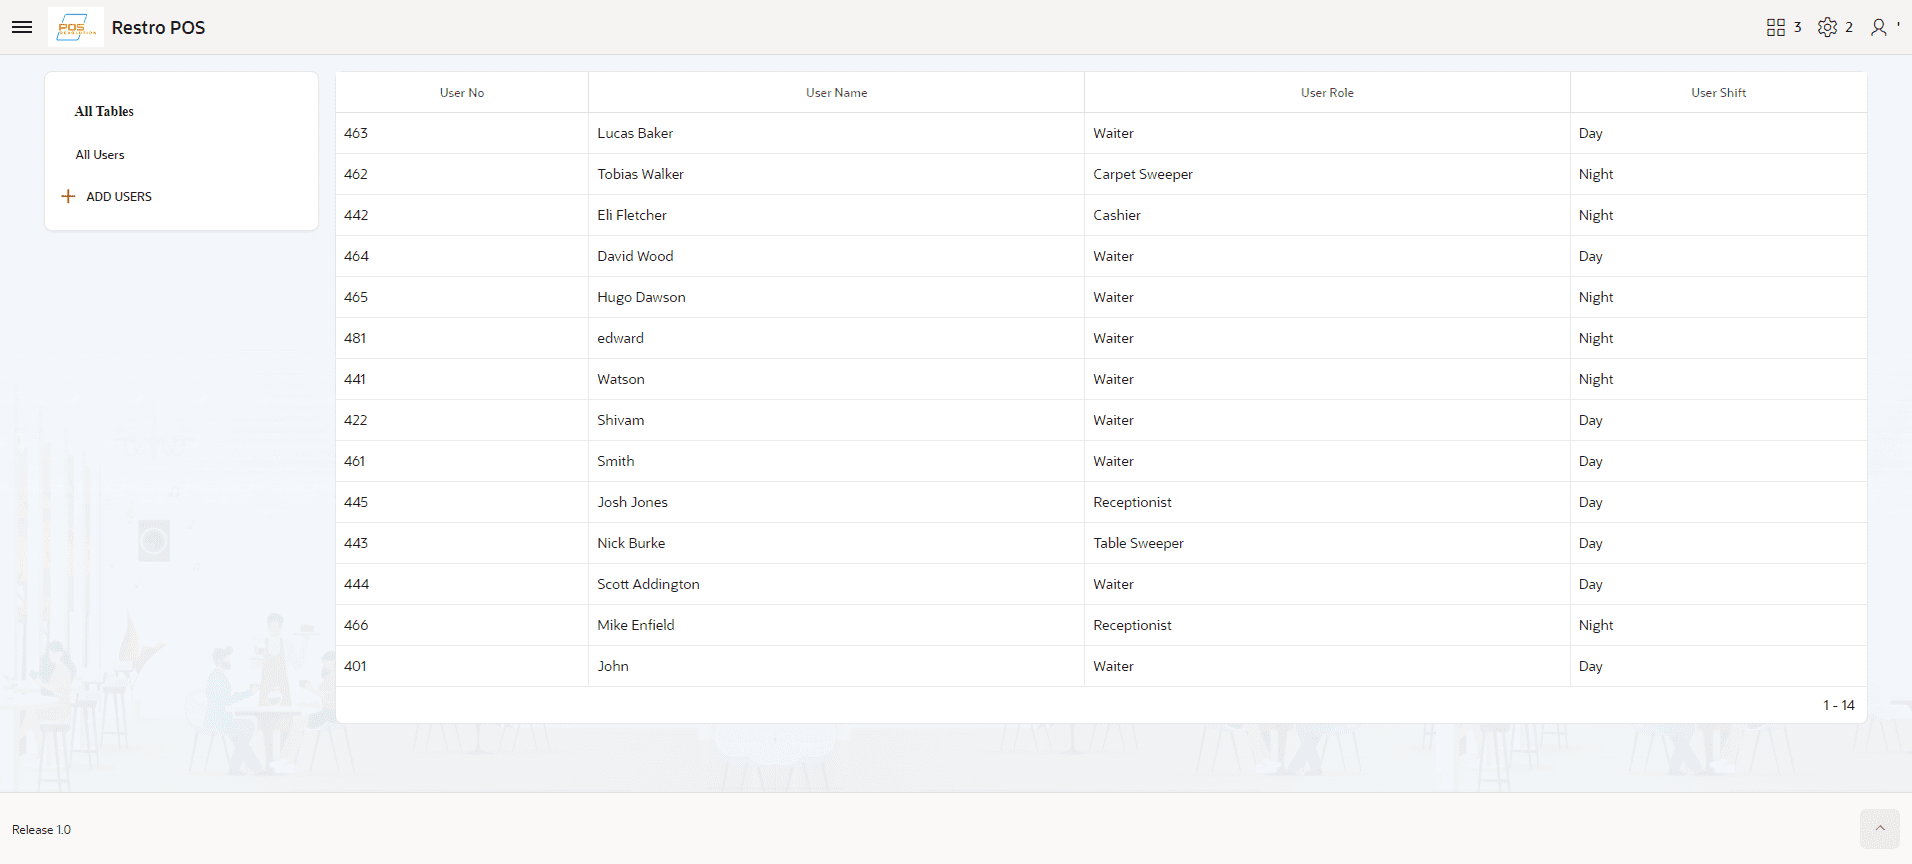Screen dimensions: 1912x864
Task: Sort by the User No column header
Action: coord(461,93)
